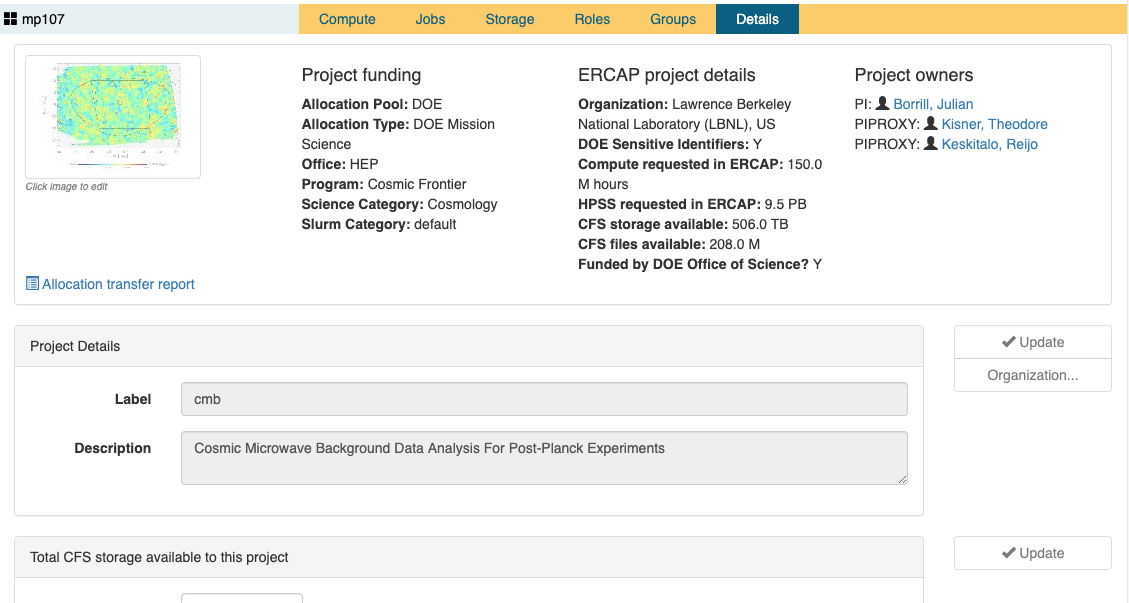The width and height of the screenshot is (1129, 603).
Task: Follow the Kisner, Theodore link
Action: [x=994, y=124]
